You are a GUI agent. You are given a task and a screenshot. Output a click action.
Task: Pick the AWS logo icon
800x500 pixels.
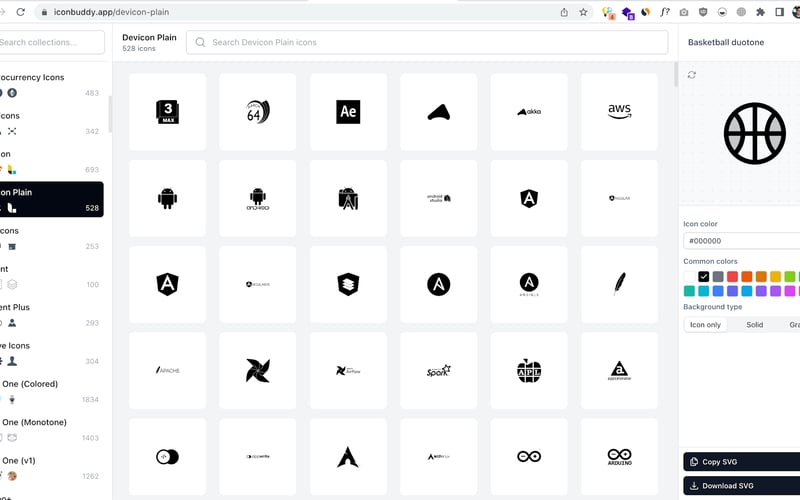tap(619, 112)
